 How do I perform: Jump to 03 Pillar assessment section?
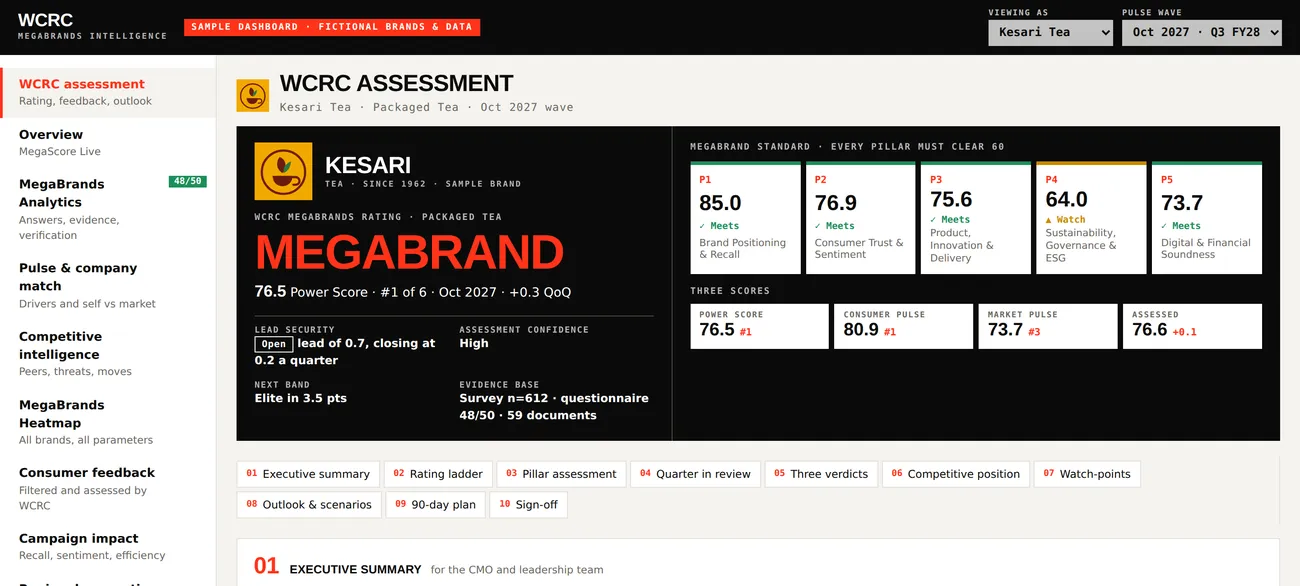pos(561,474)
